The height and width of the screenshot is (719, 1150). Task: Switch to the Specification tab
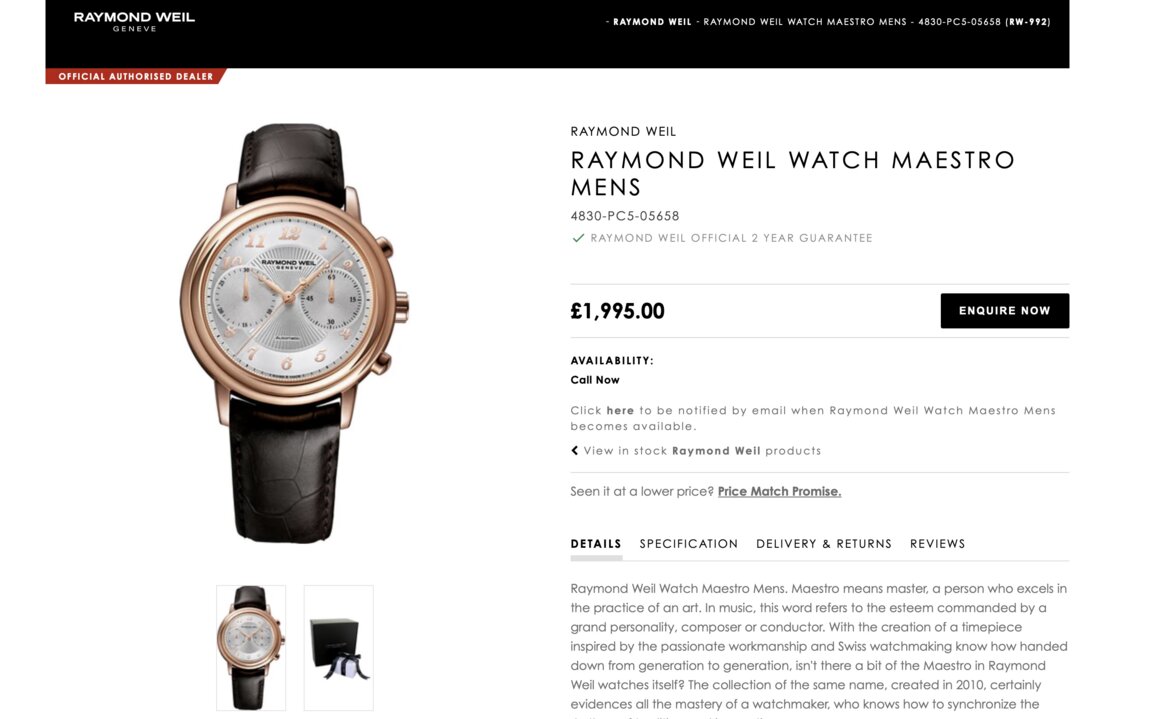[689, 544]
